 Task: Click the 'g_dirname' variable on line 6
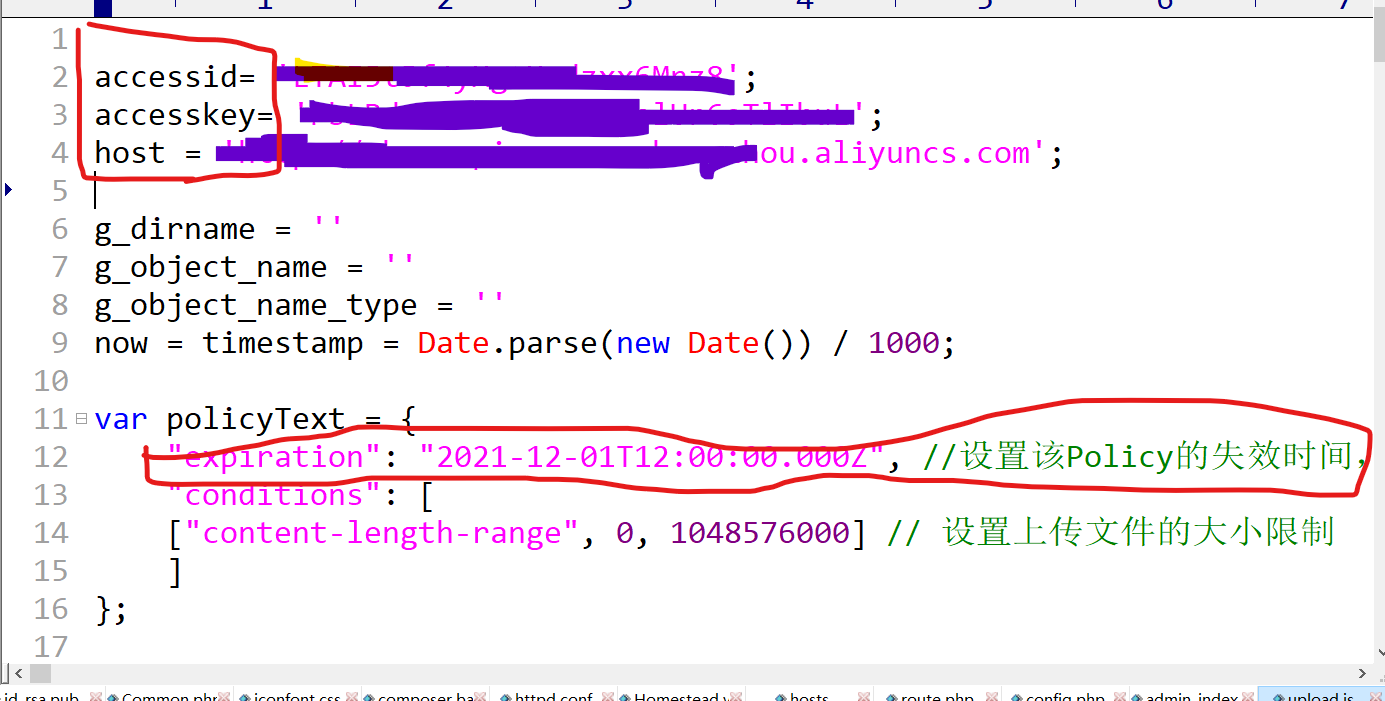pyautogui.click(x=175, y=229)
